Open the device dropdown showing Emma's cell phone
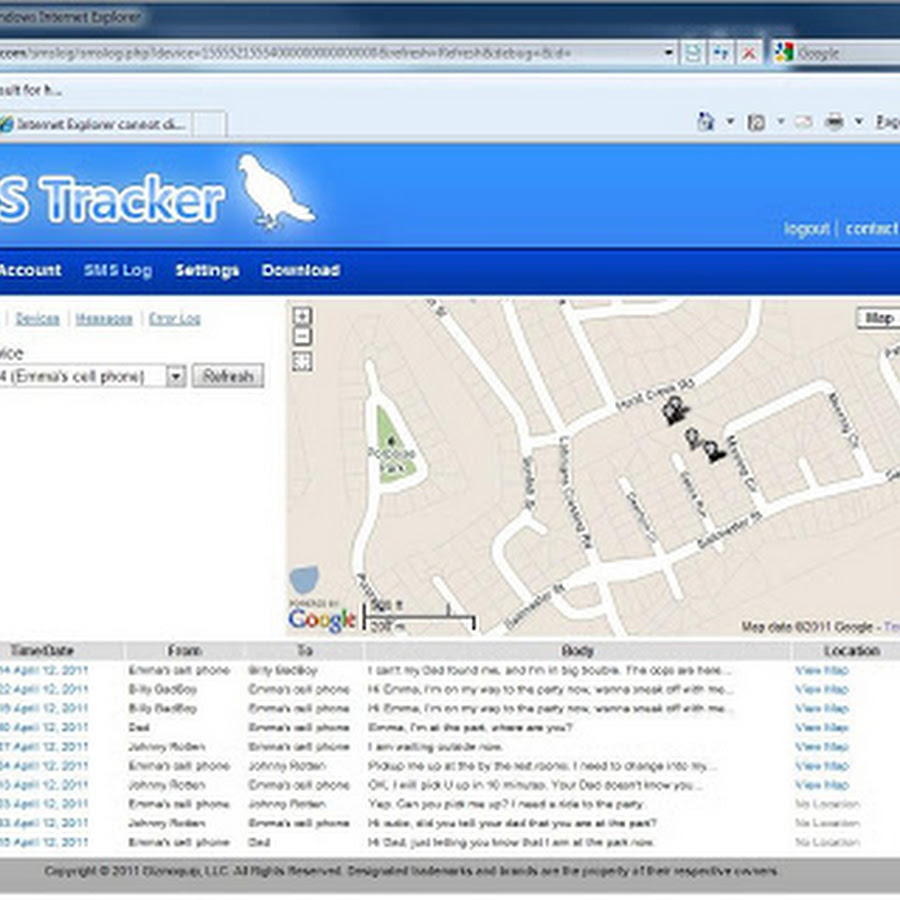 coord(92,377)
